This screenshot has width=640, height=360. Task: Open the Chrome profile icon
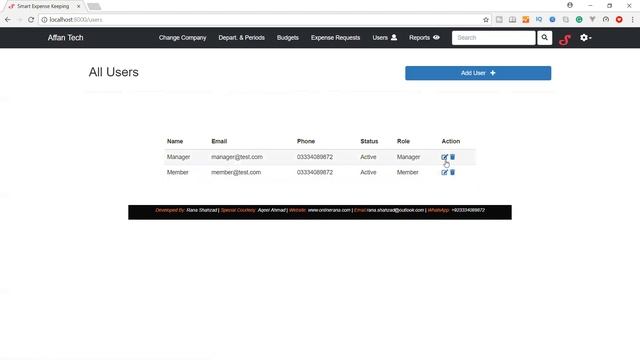click(x=570, y=5)
